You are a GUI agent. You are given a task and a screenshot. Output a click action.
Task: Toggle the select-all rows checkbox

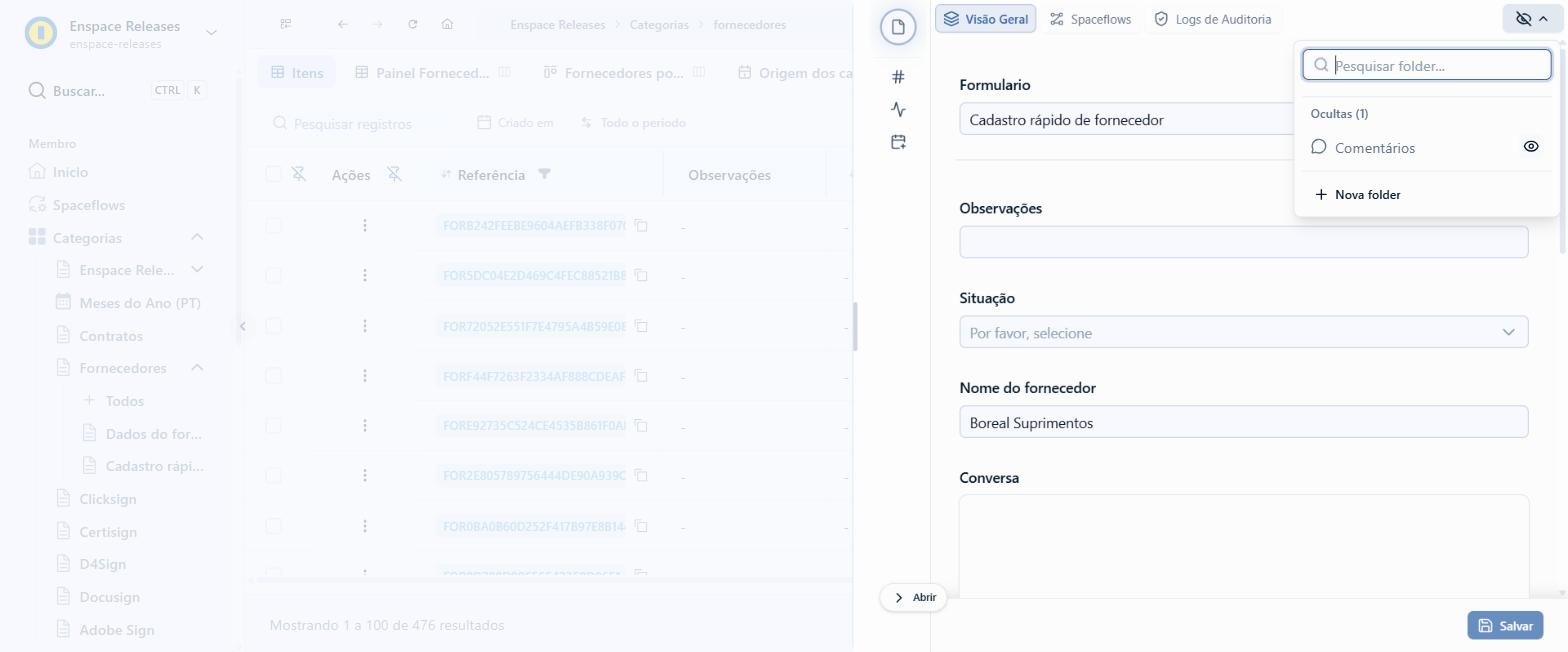(x=274, y=174)
